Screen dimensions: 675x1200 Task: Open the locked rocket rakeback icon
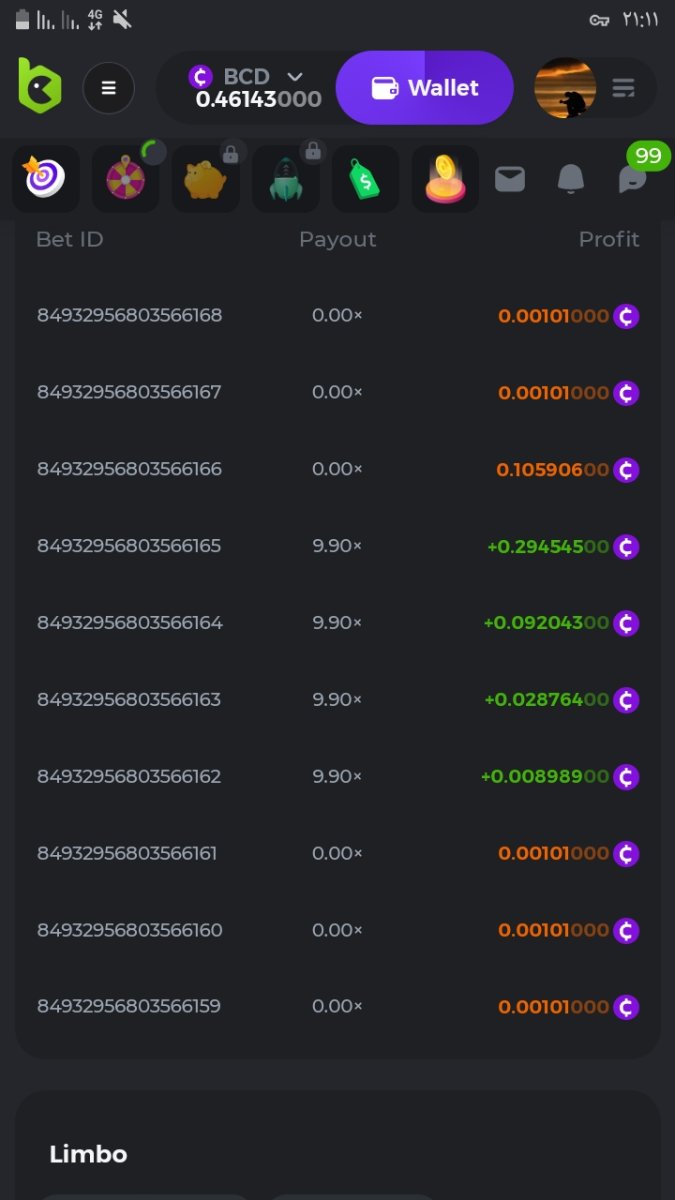[285, 180]
